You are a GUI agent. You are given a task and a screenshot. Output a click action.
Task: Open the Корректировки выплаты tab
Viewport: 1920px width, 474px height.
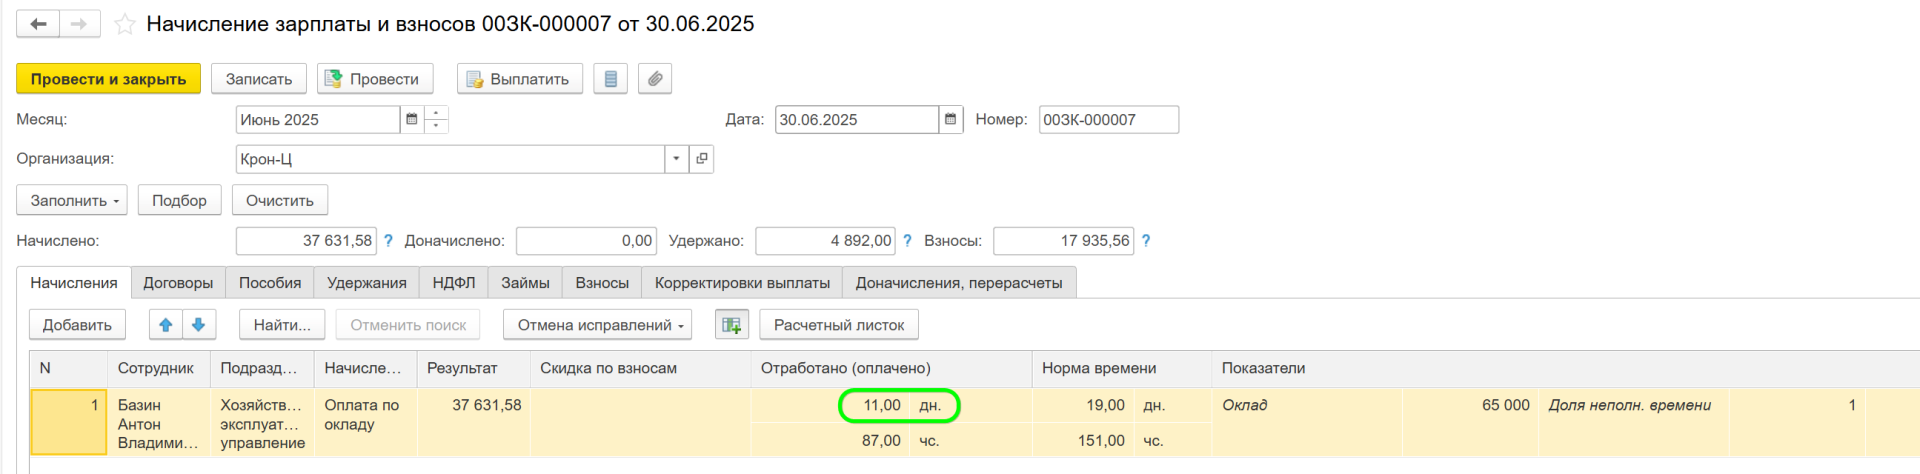(x=742, y=283)
